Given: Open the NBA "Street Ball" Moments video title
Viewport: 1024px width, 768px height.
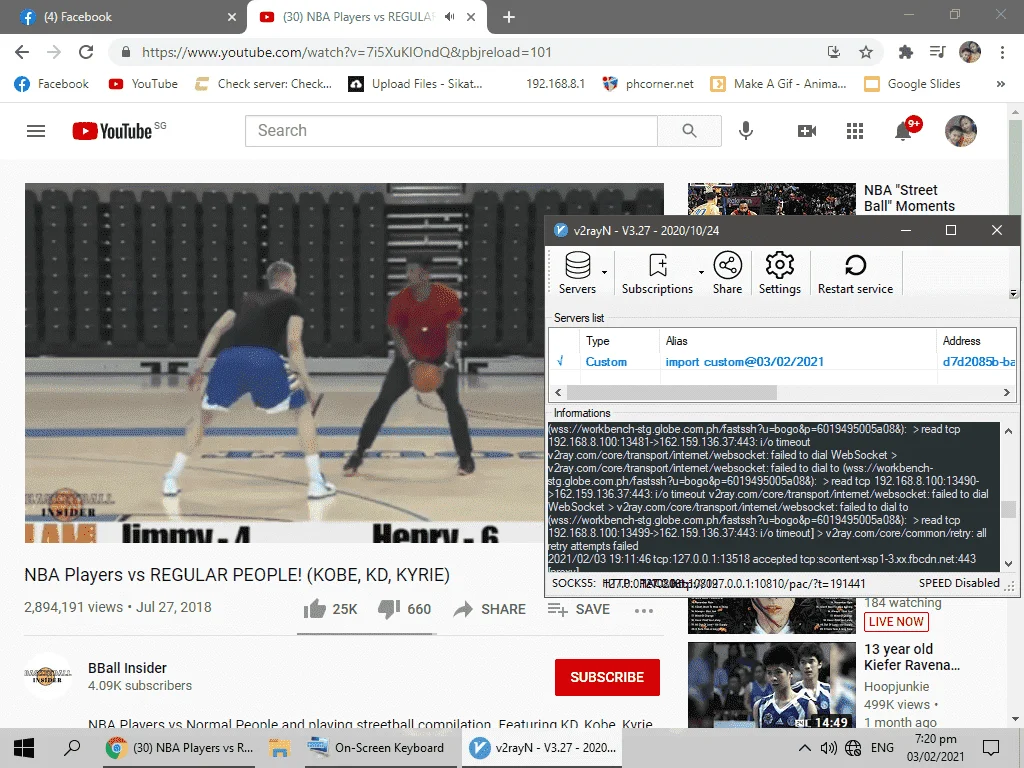Looking at the screenshot, I should [x=909, y=198].
